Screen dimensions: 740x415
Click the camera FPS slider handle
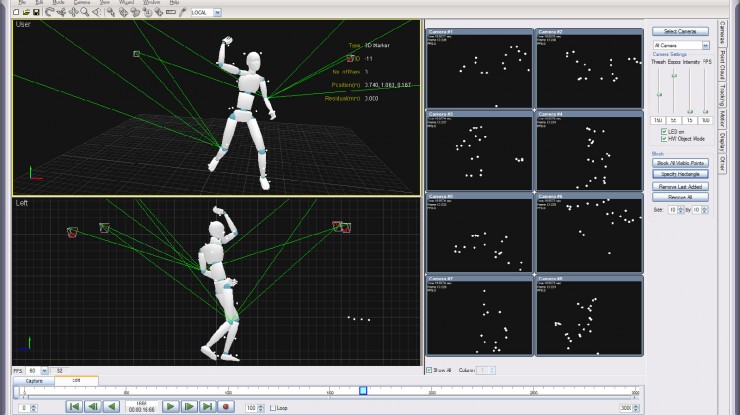(x=705, y=111)
